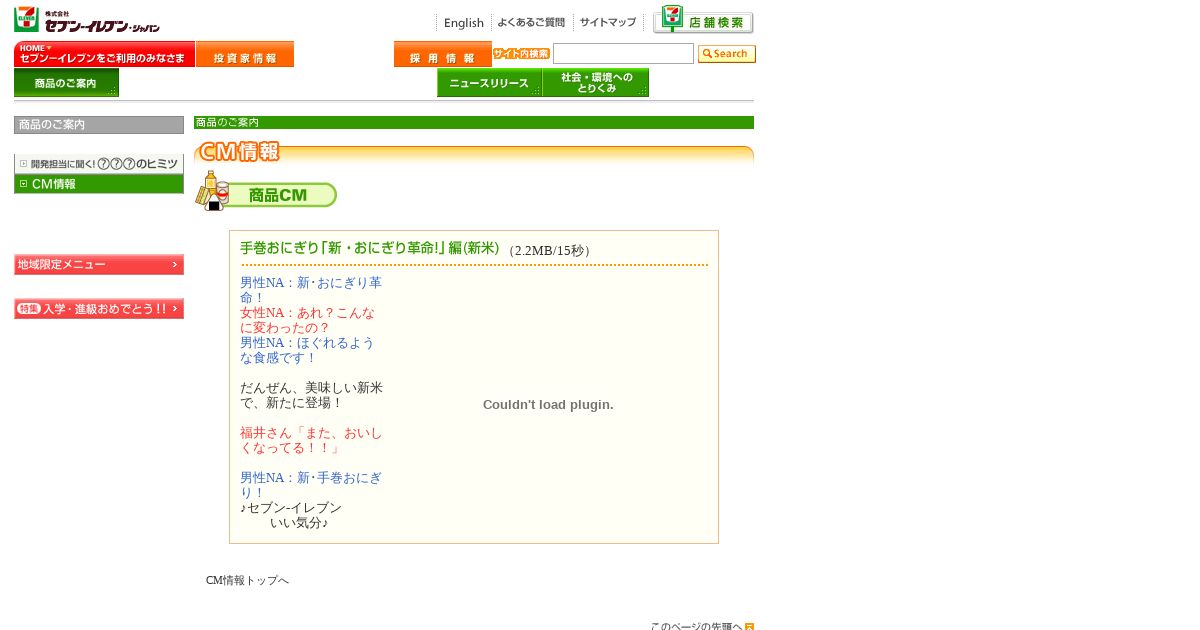Click the Couldn't load plugin area

click(x=548, y=405)
